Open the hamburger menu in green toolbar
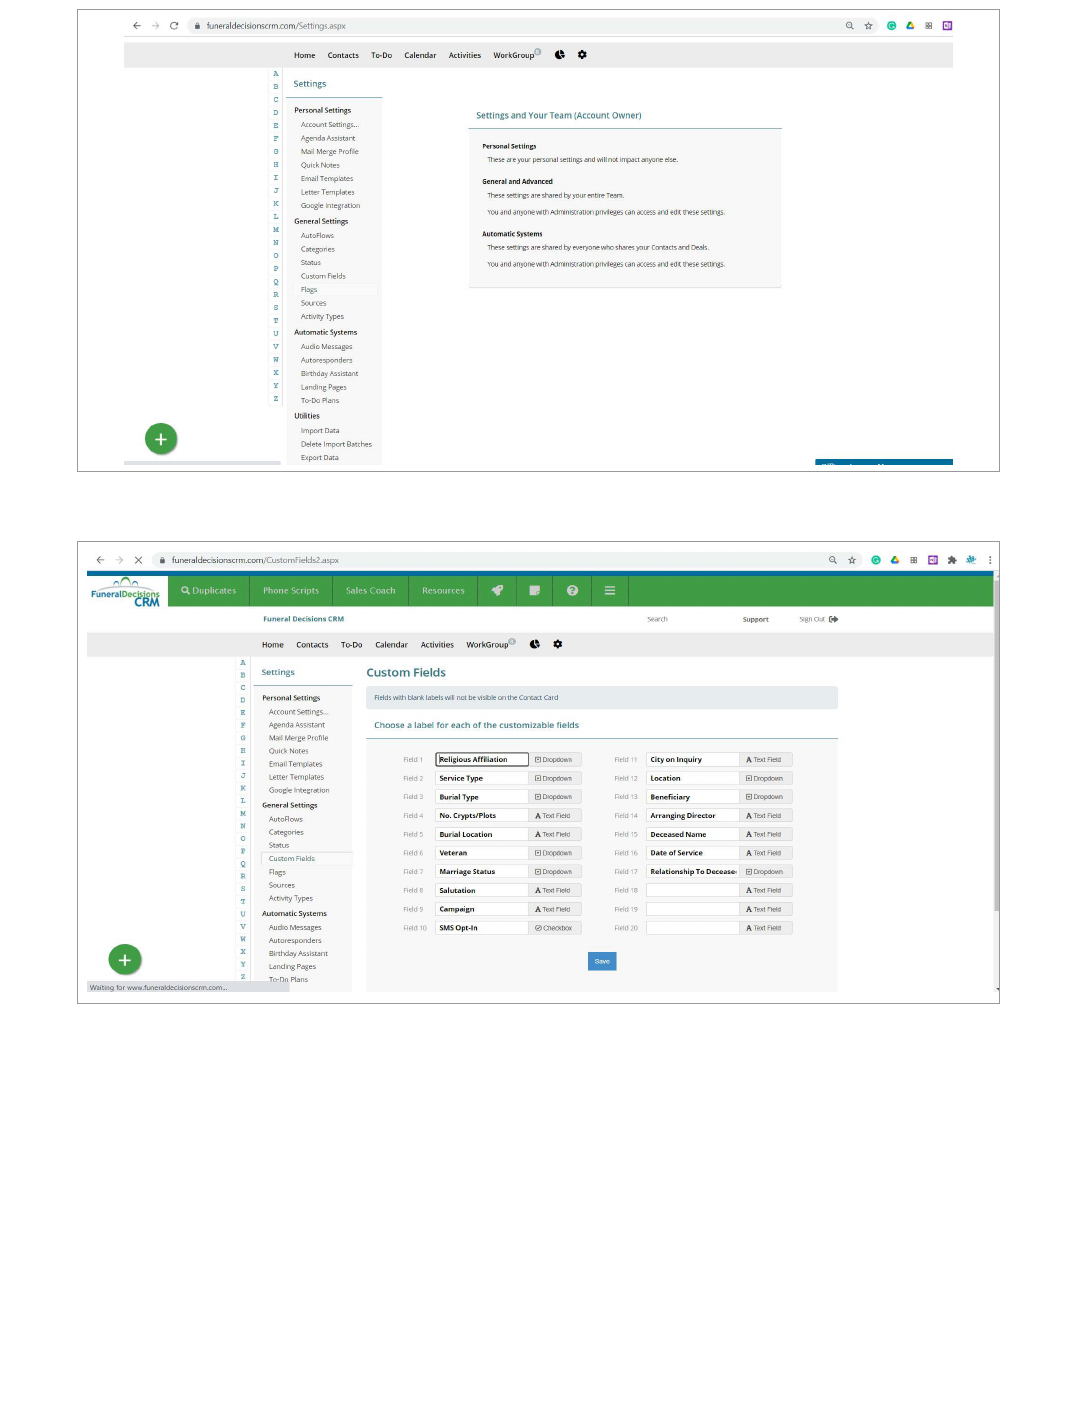The image size is (1075, 1408). point(610,591)
